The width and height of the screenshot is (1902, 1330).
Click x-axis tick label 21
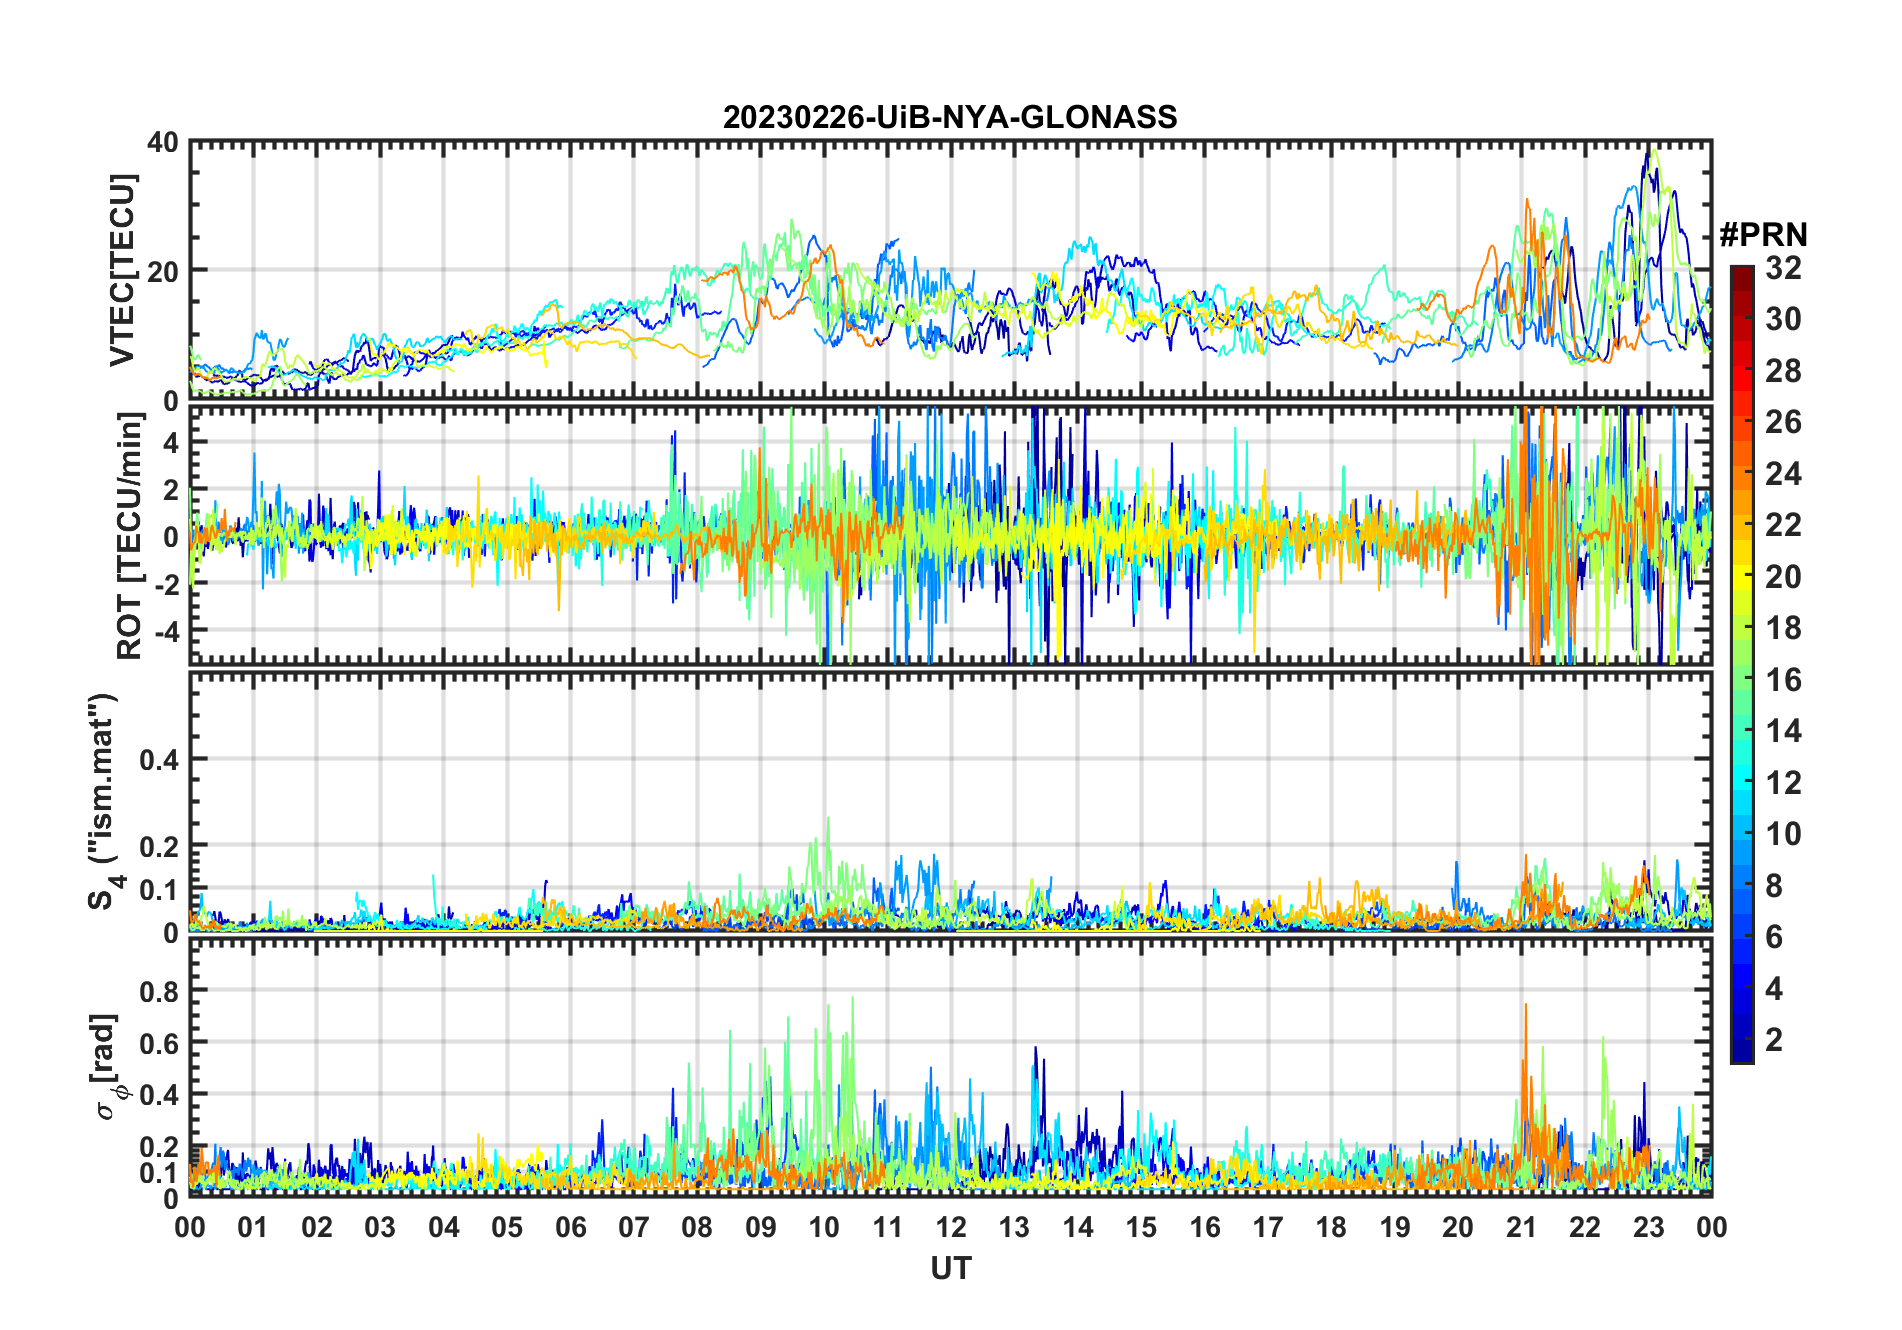1521,1227
